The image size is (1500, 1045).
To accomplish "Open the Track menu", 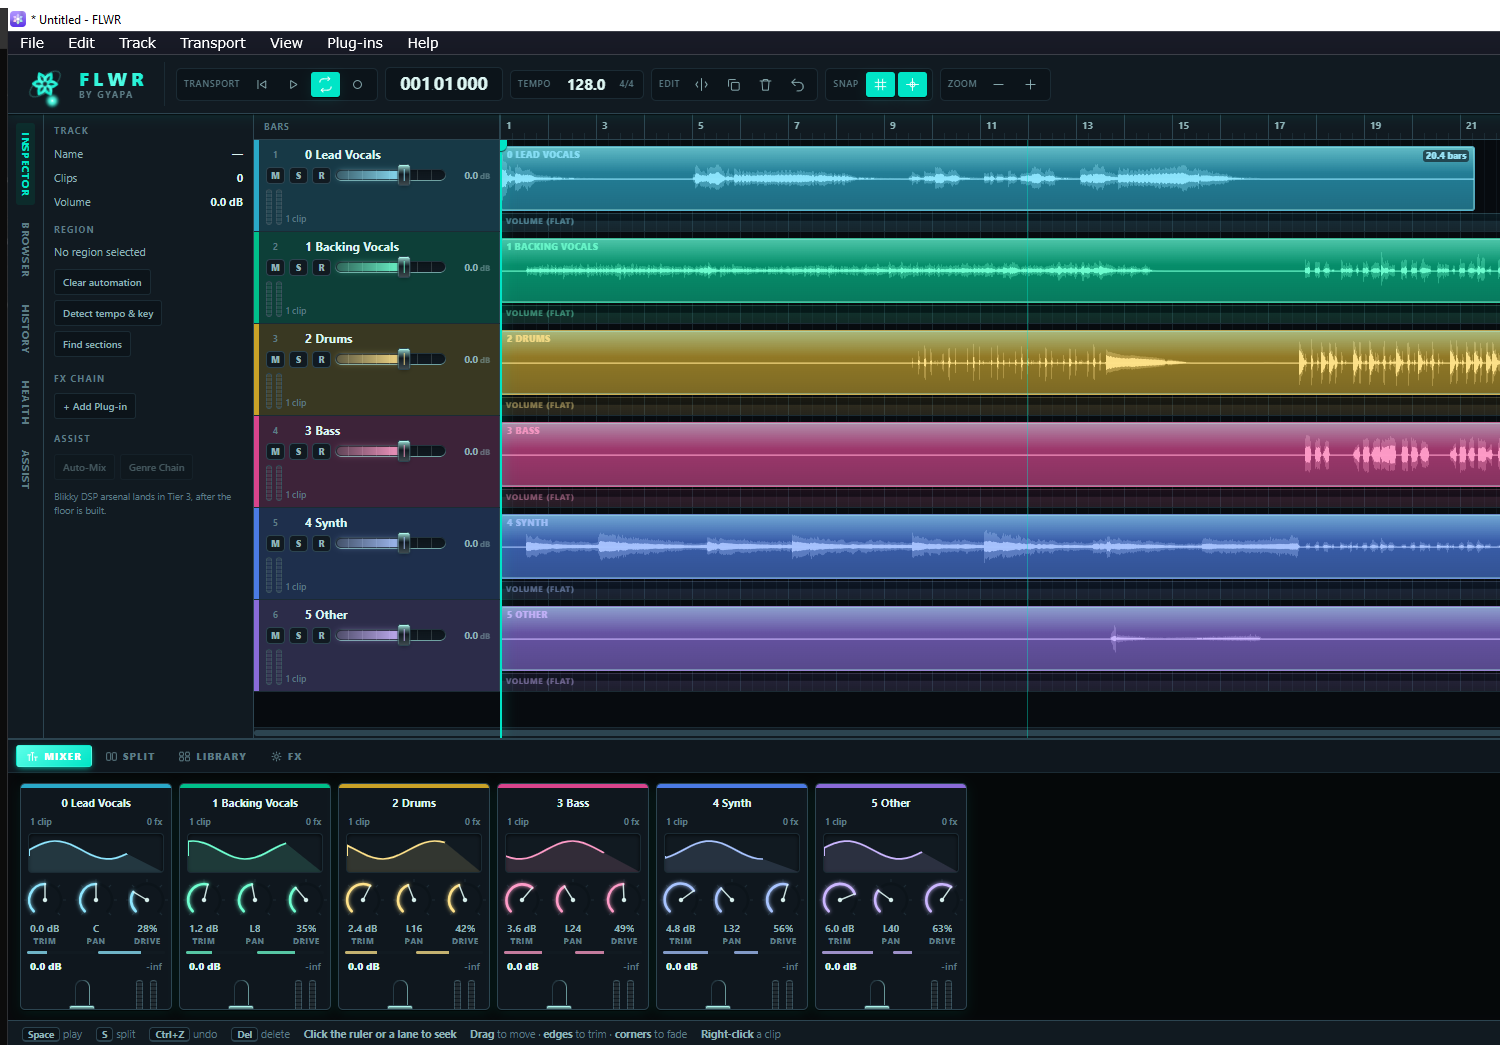I will point(137,43).
